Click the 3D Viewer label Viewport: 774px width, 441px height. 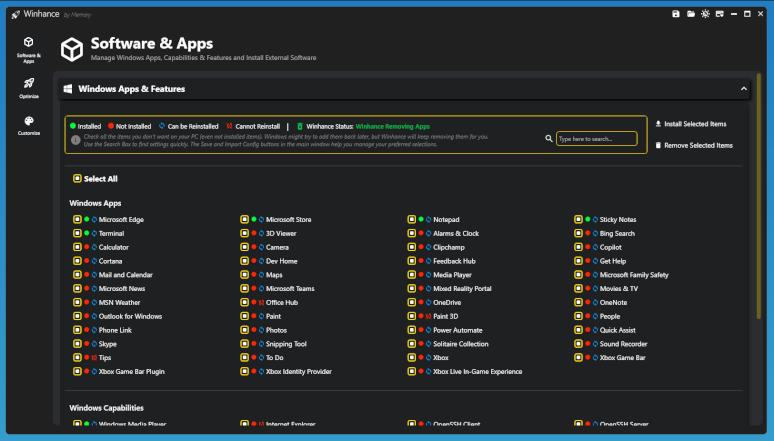281,233
